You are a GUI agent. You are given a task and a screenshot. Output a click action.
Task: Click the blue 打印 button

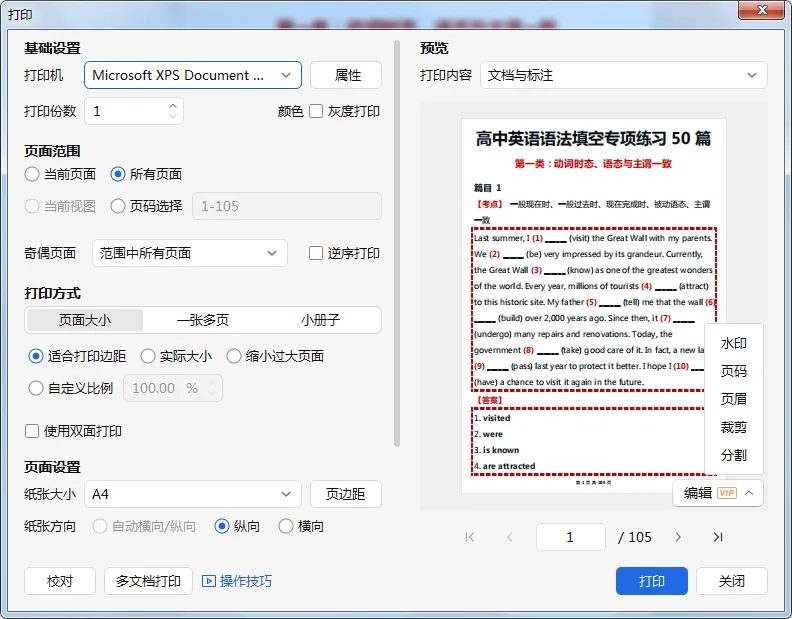pos(652,581)
